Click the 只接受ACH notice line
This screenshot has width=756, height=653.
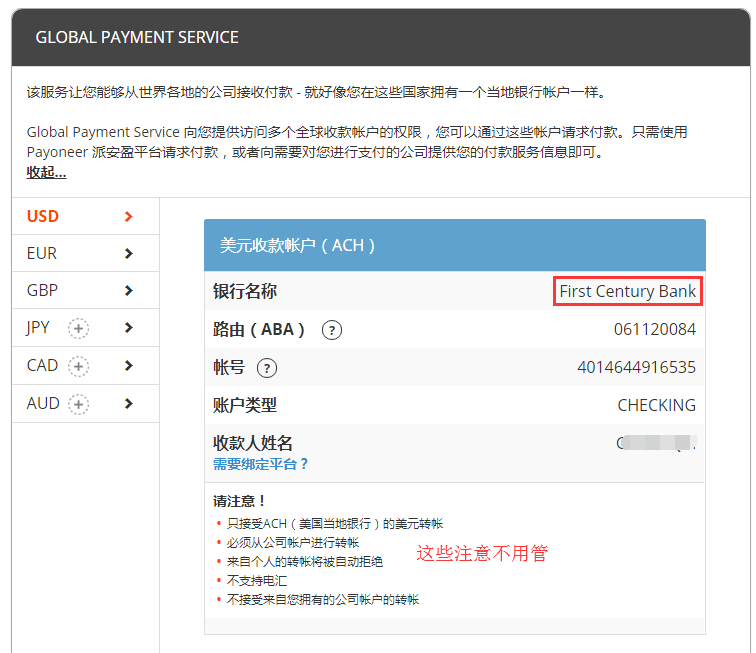pyautogui.click(x=335, y=524)
